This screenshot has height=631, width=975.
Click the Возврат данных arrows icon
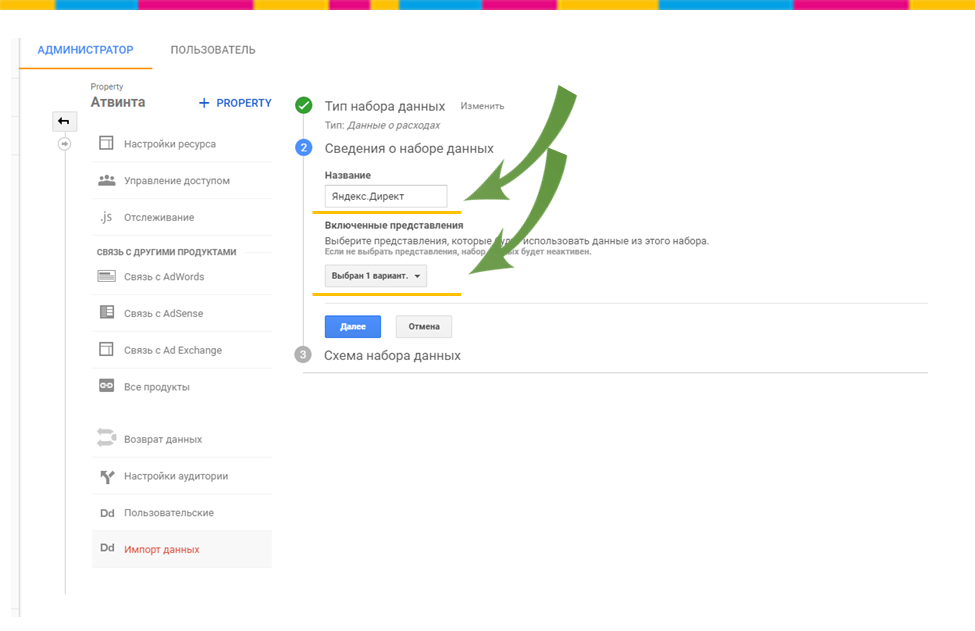106,438
